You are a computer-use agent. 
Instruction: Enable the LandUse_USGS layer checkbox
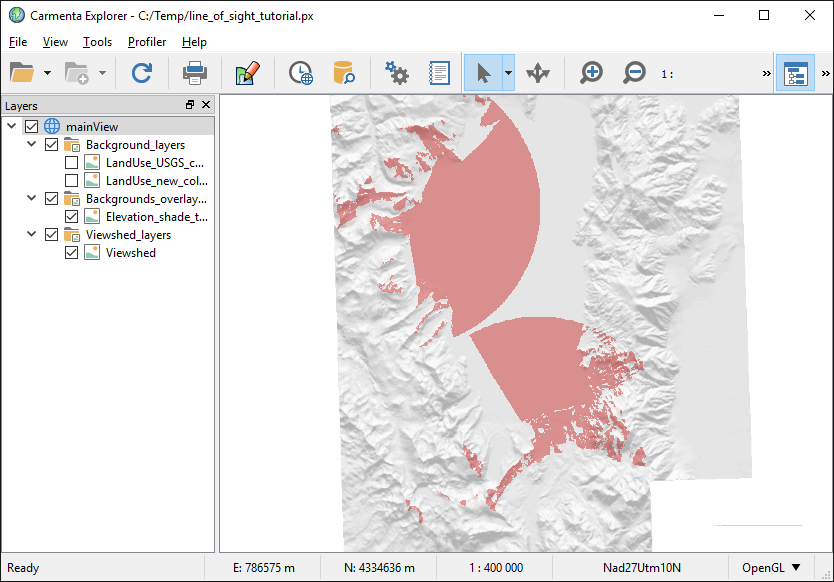tap(72, 163)
